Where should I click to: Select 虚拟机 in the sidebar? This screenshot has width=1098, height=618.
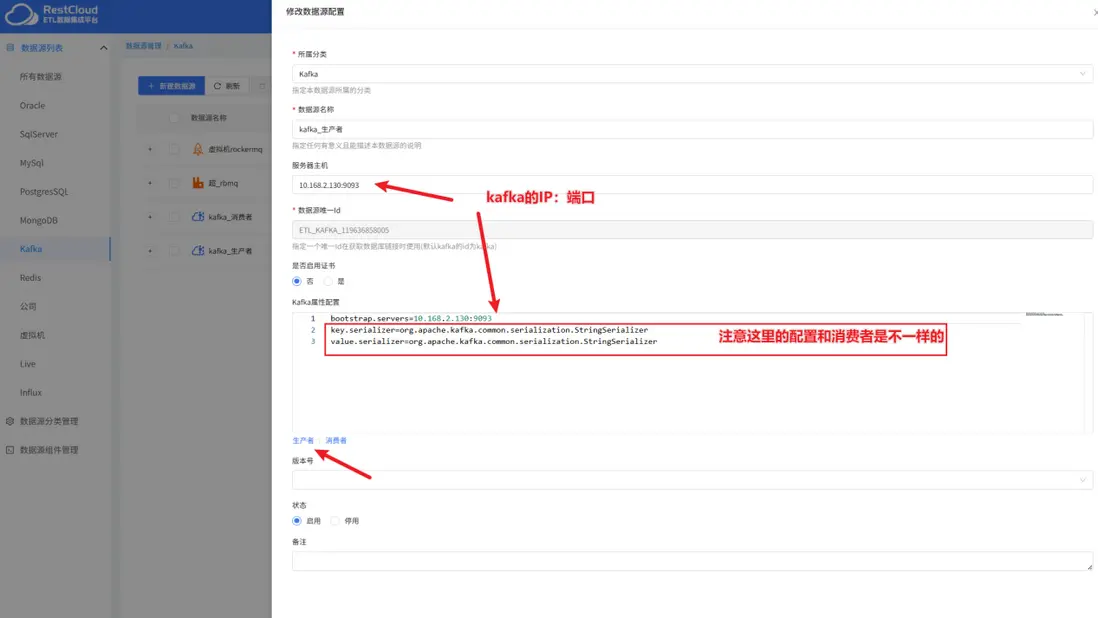pyautogui.click(x=32, y=335)
